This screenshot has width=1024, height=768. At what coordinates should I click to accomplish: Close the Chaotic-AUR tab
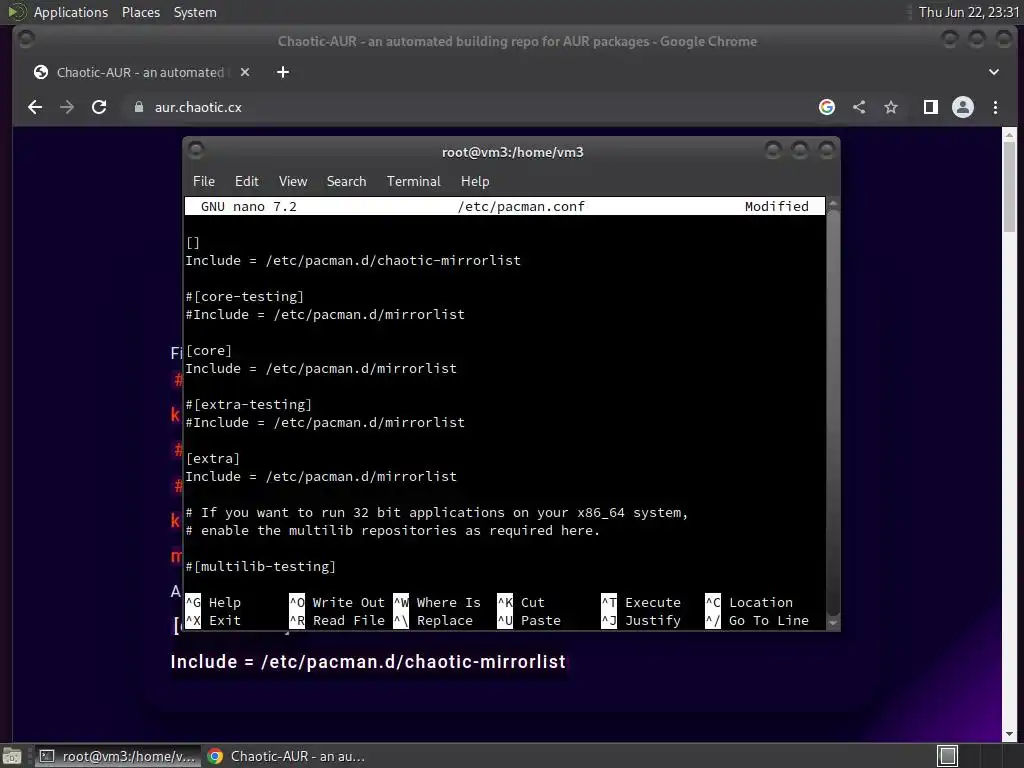(x=245, y=72)
